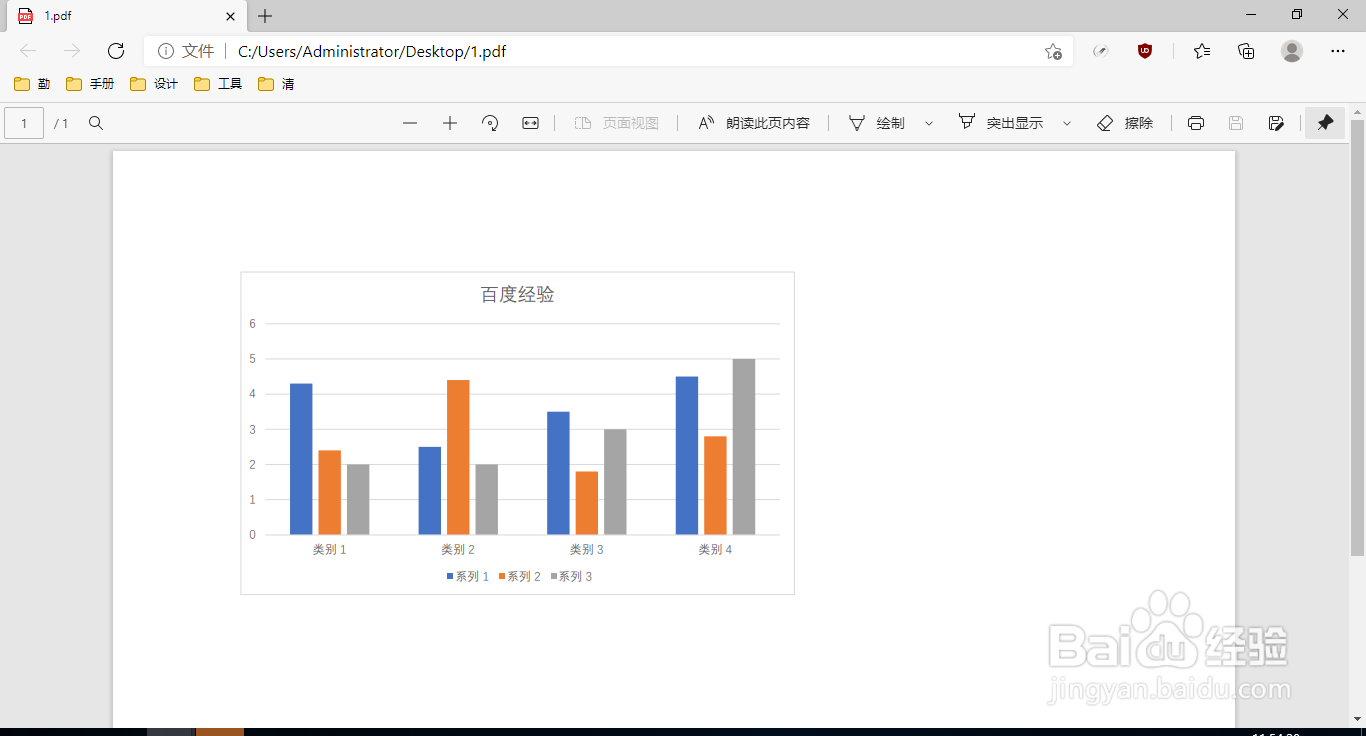Fit the PDF to page width
Viewport: 1366px width, 736px height.
pos(530,122)
